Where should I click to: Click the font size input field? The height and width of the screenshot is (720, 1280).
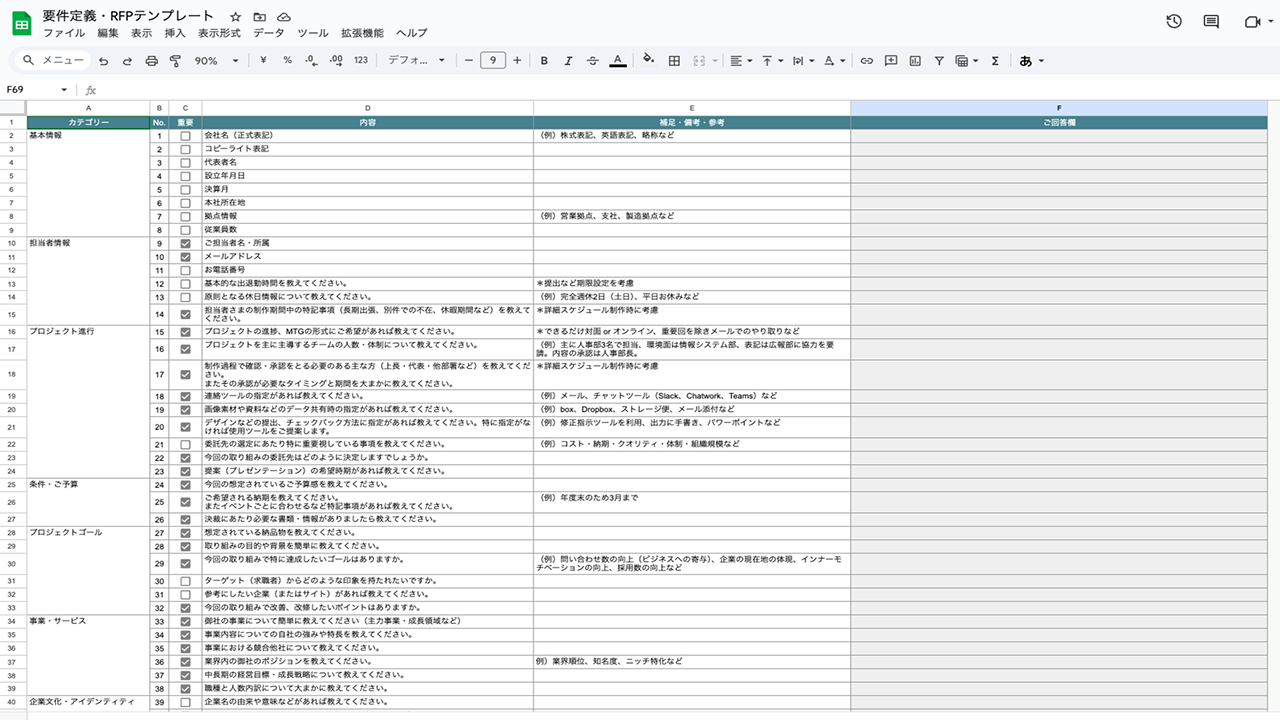pyautogui.click(x=492, y=61)
